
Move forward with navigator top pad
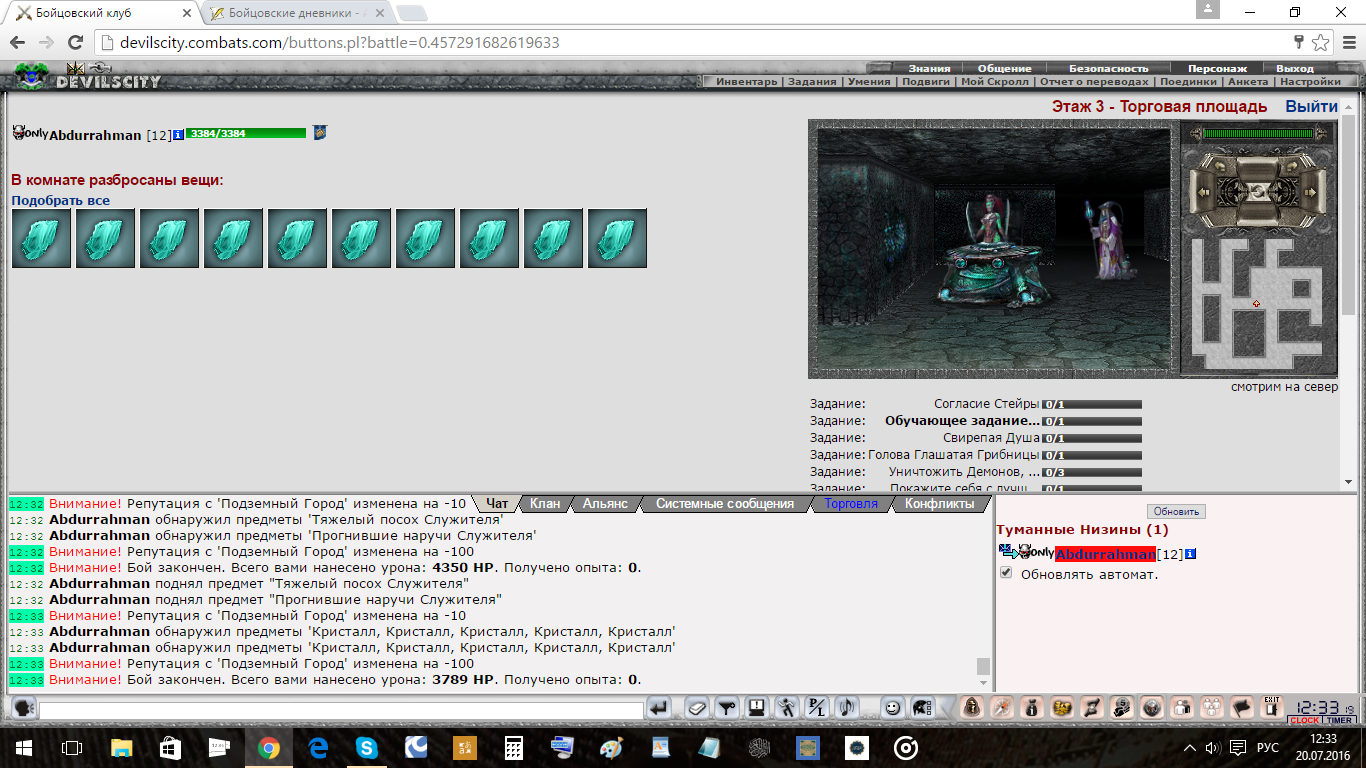[x=1258, y=169]
